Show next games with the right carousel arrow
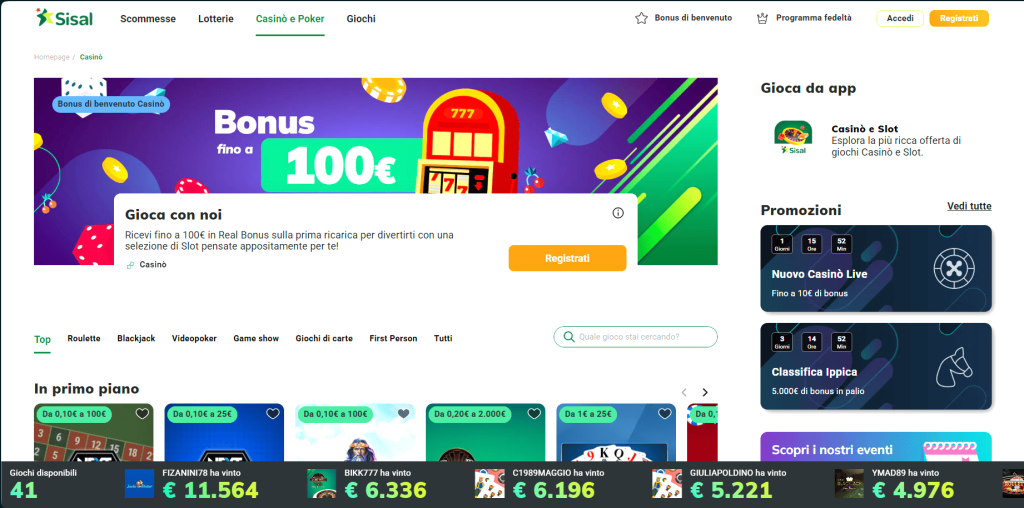This screenshot has height=508, width=1024. pyautogui.click(x=705, y=392)
